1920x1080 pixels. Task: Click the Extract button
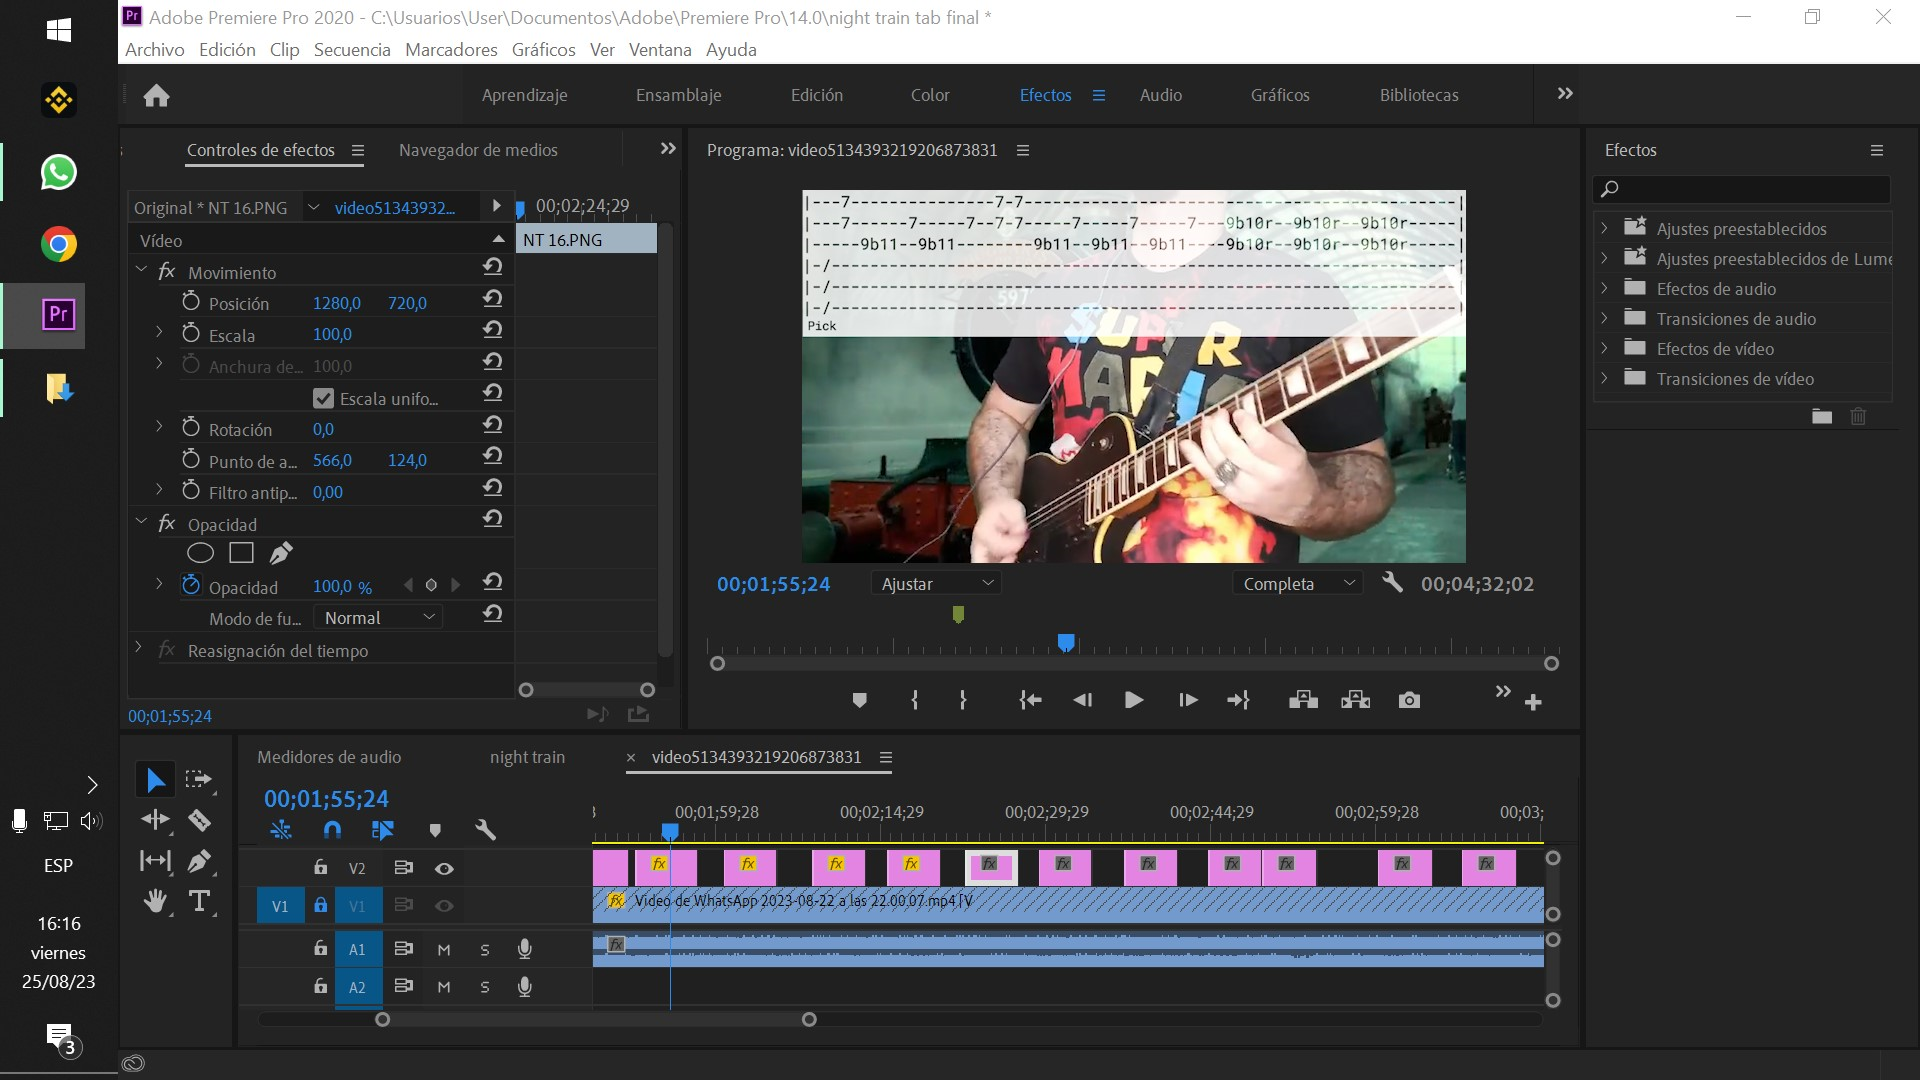(x=1355, y=700)
